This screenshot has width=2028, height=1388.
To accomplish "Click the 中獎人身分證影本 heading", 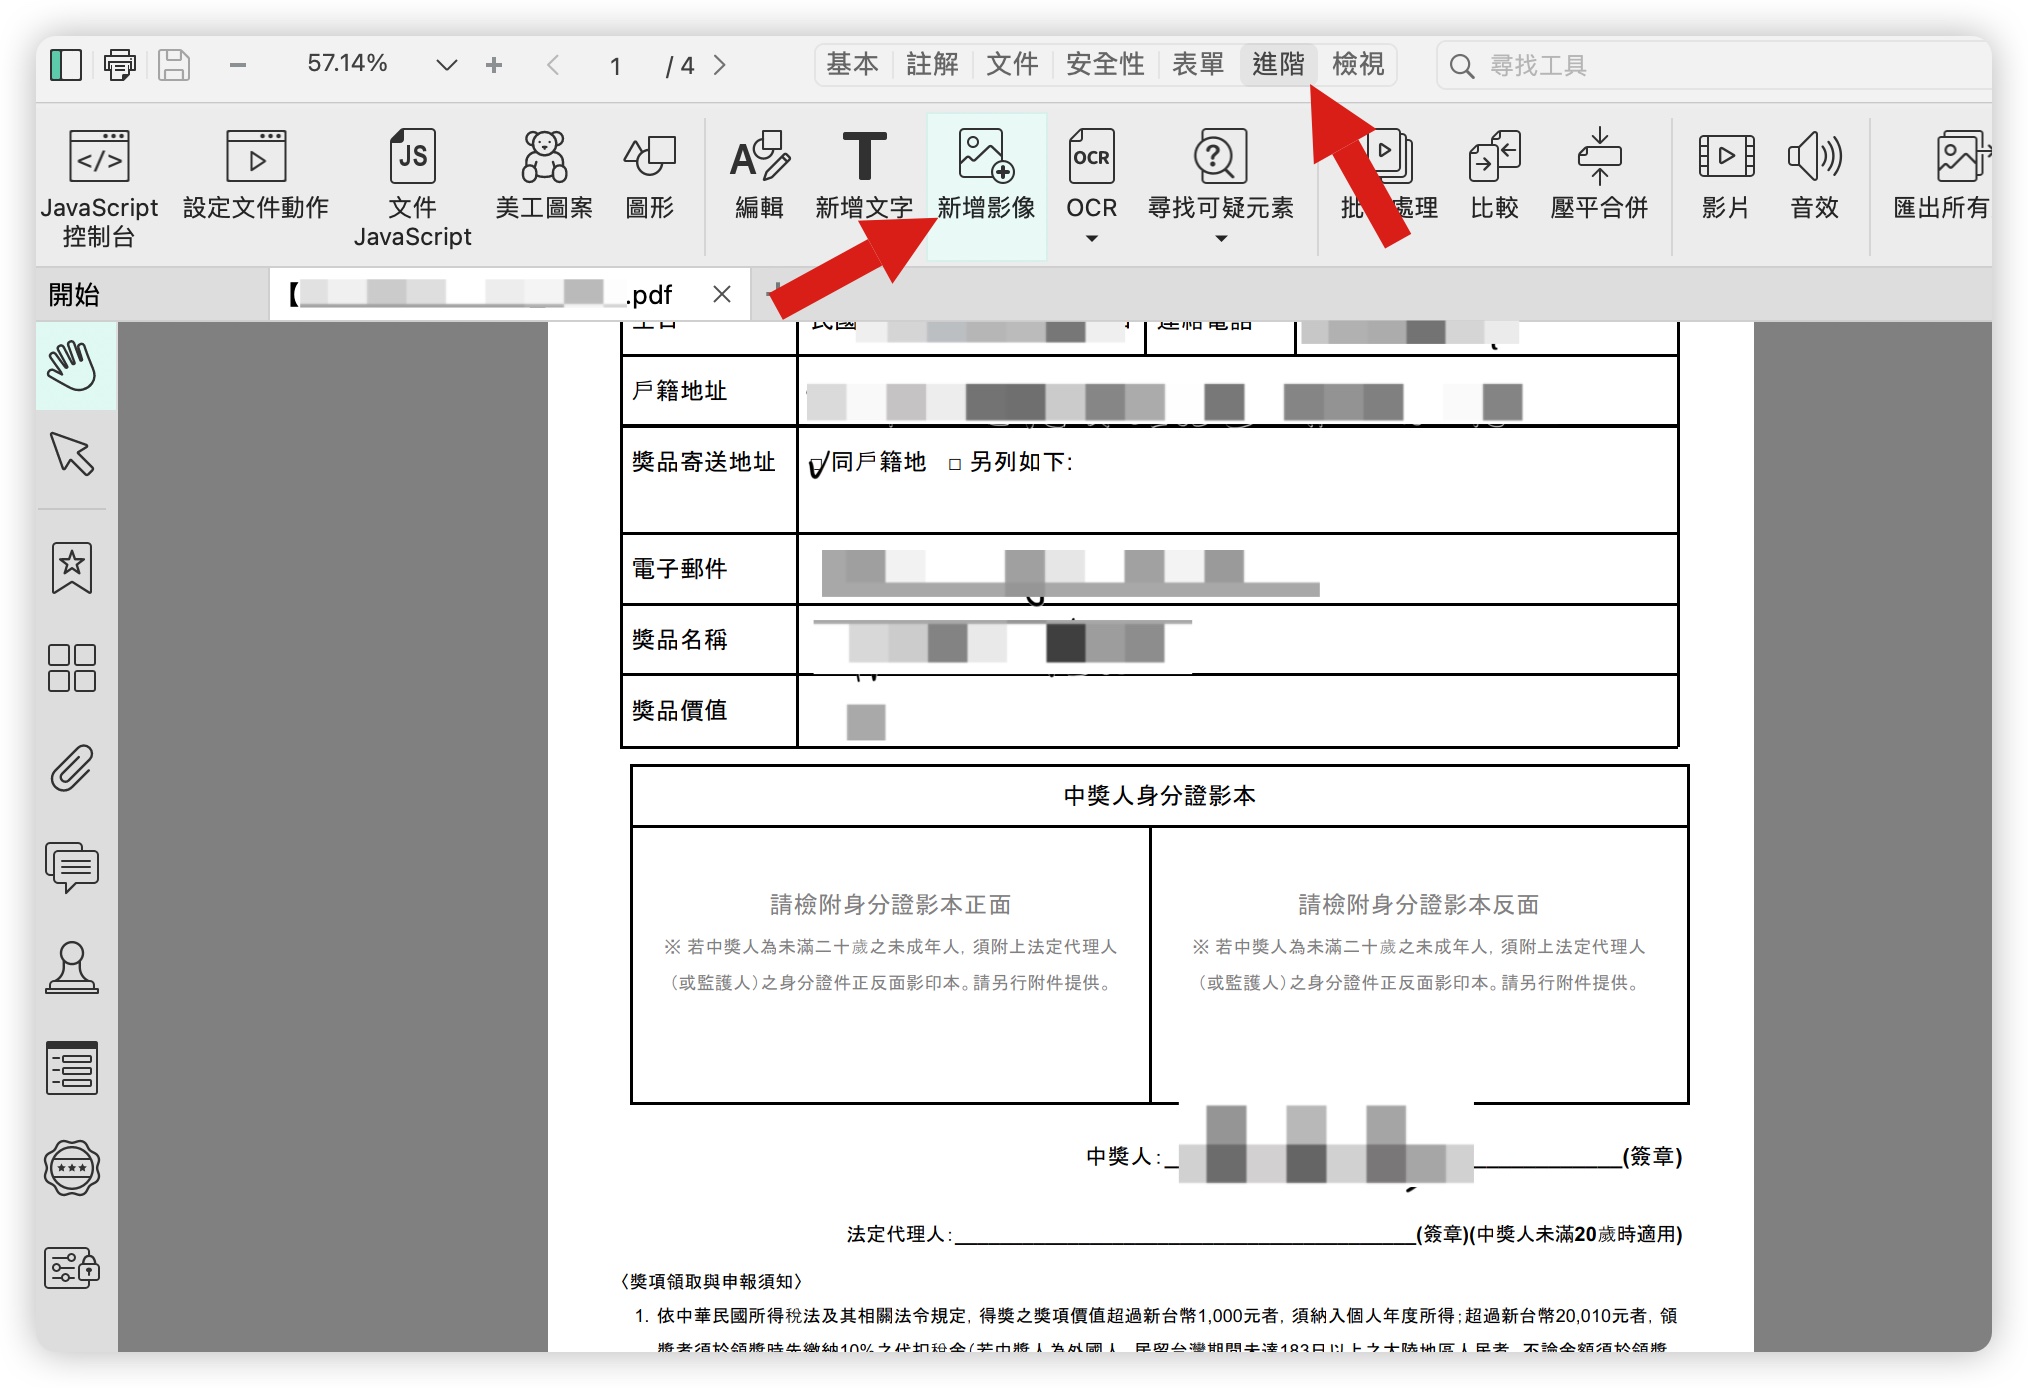I will tap(1160, 796).
